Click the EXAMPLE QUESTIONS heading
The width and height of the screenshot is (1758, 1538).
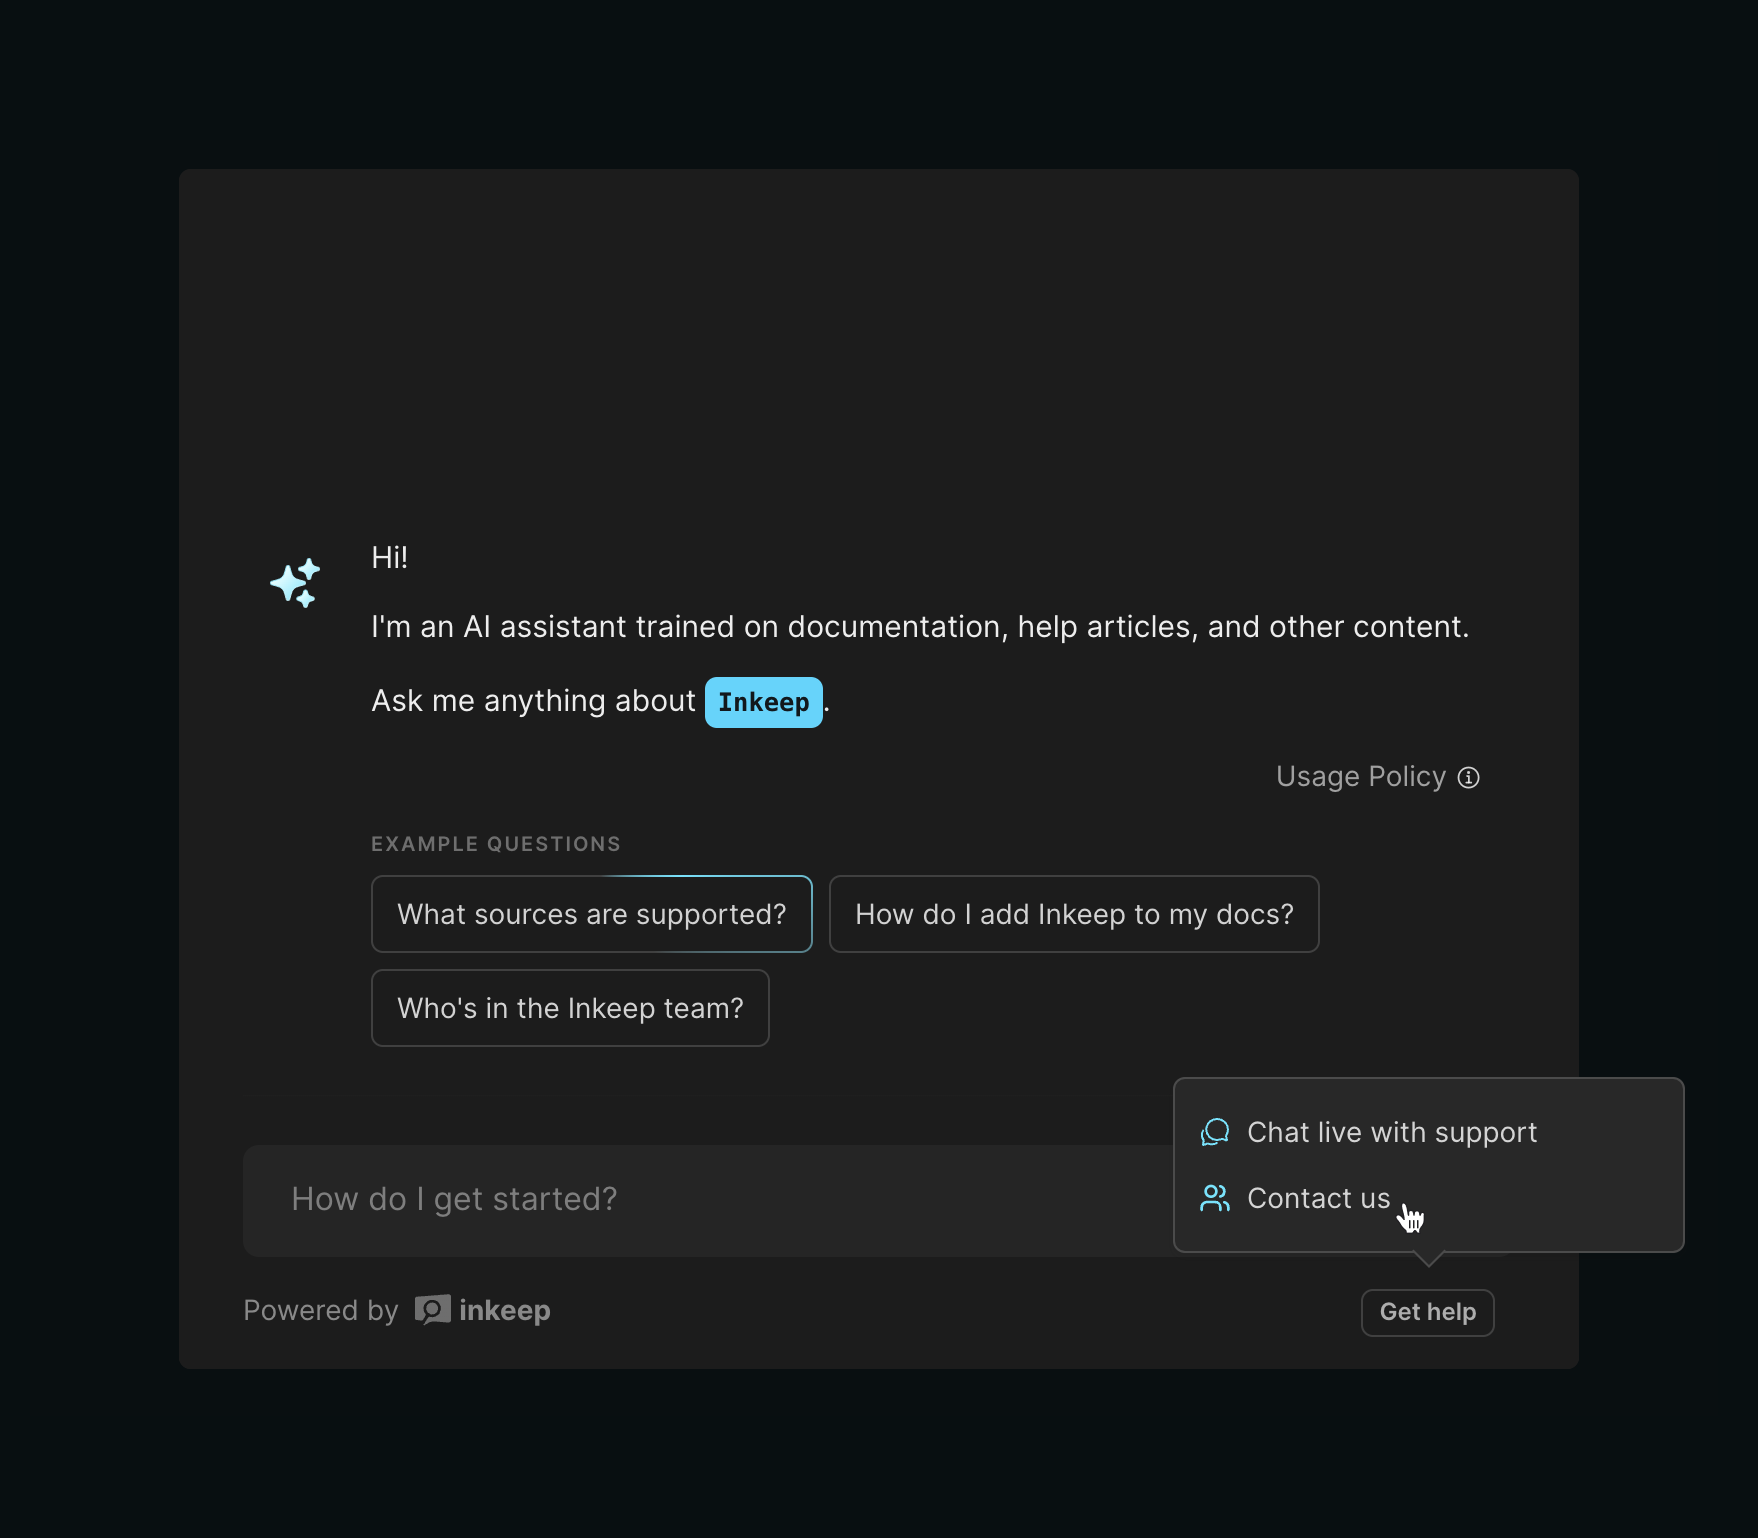click(496, 844)
